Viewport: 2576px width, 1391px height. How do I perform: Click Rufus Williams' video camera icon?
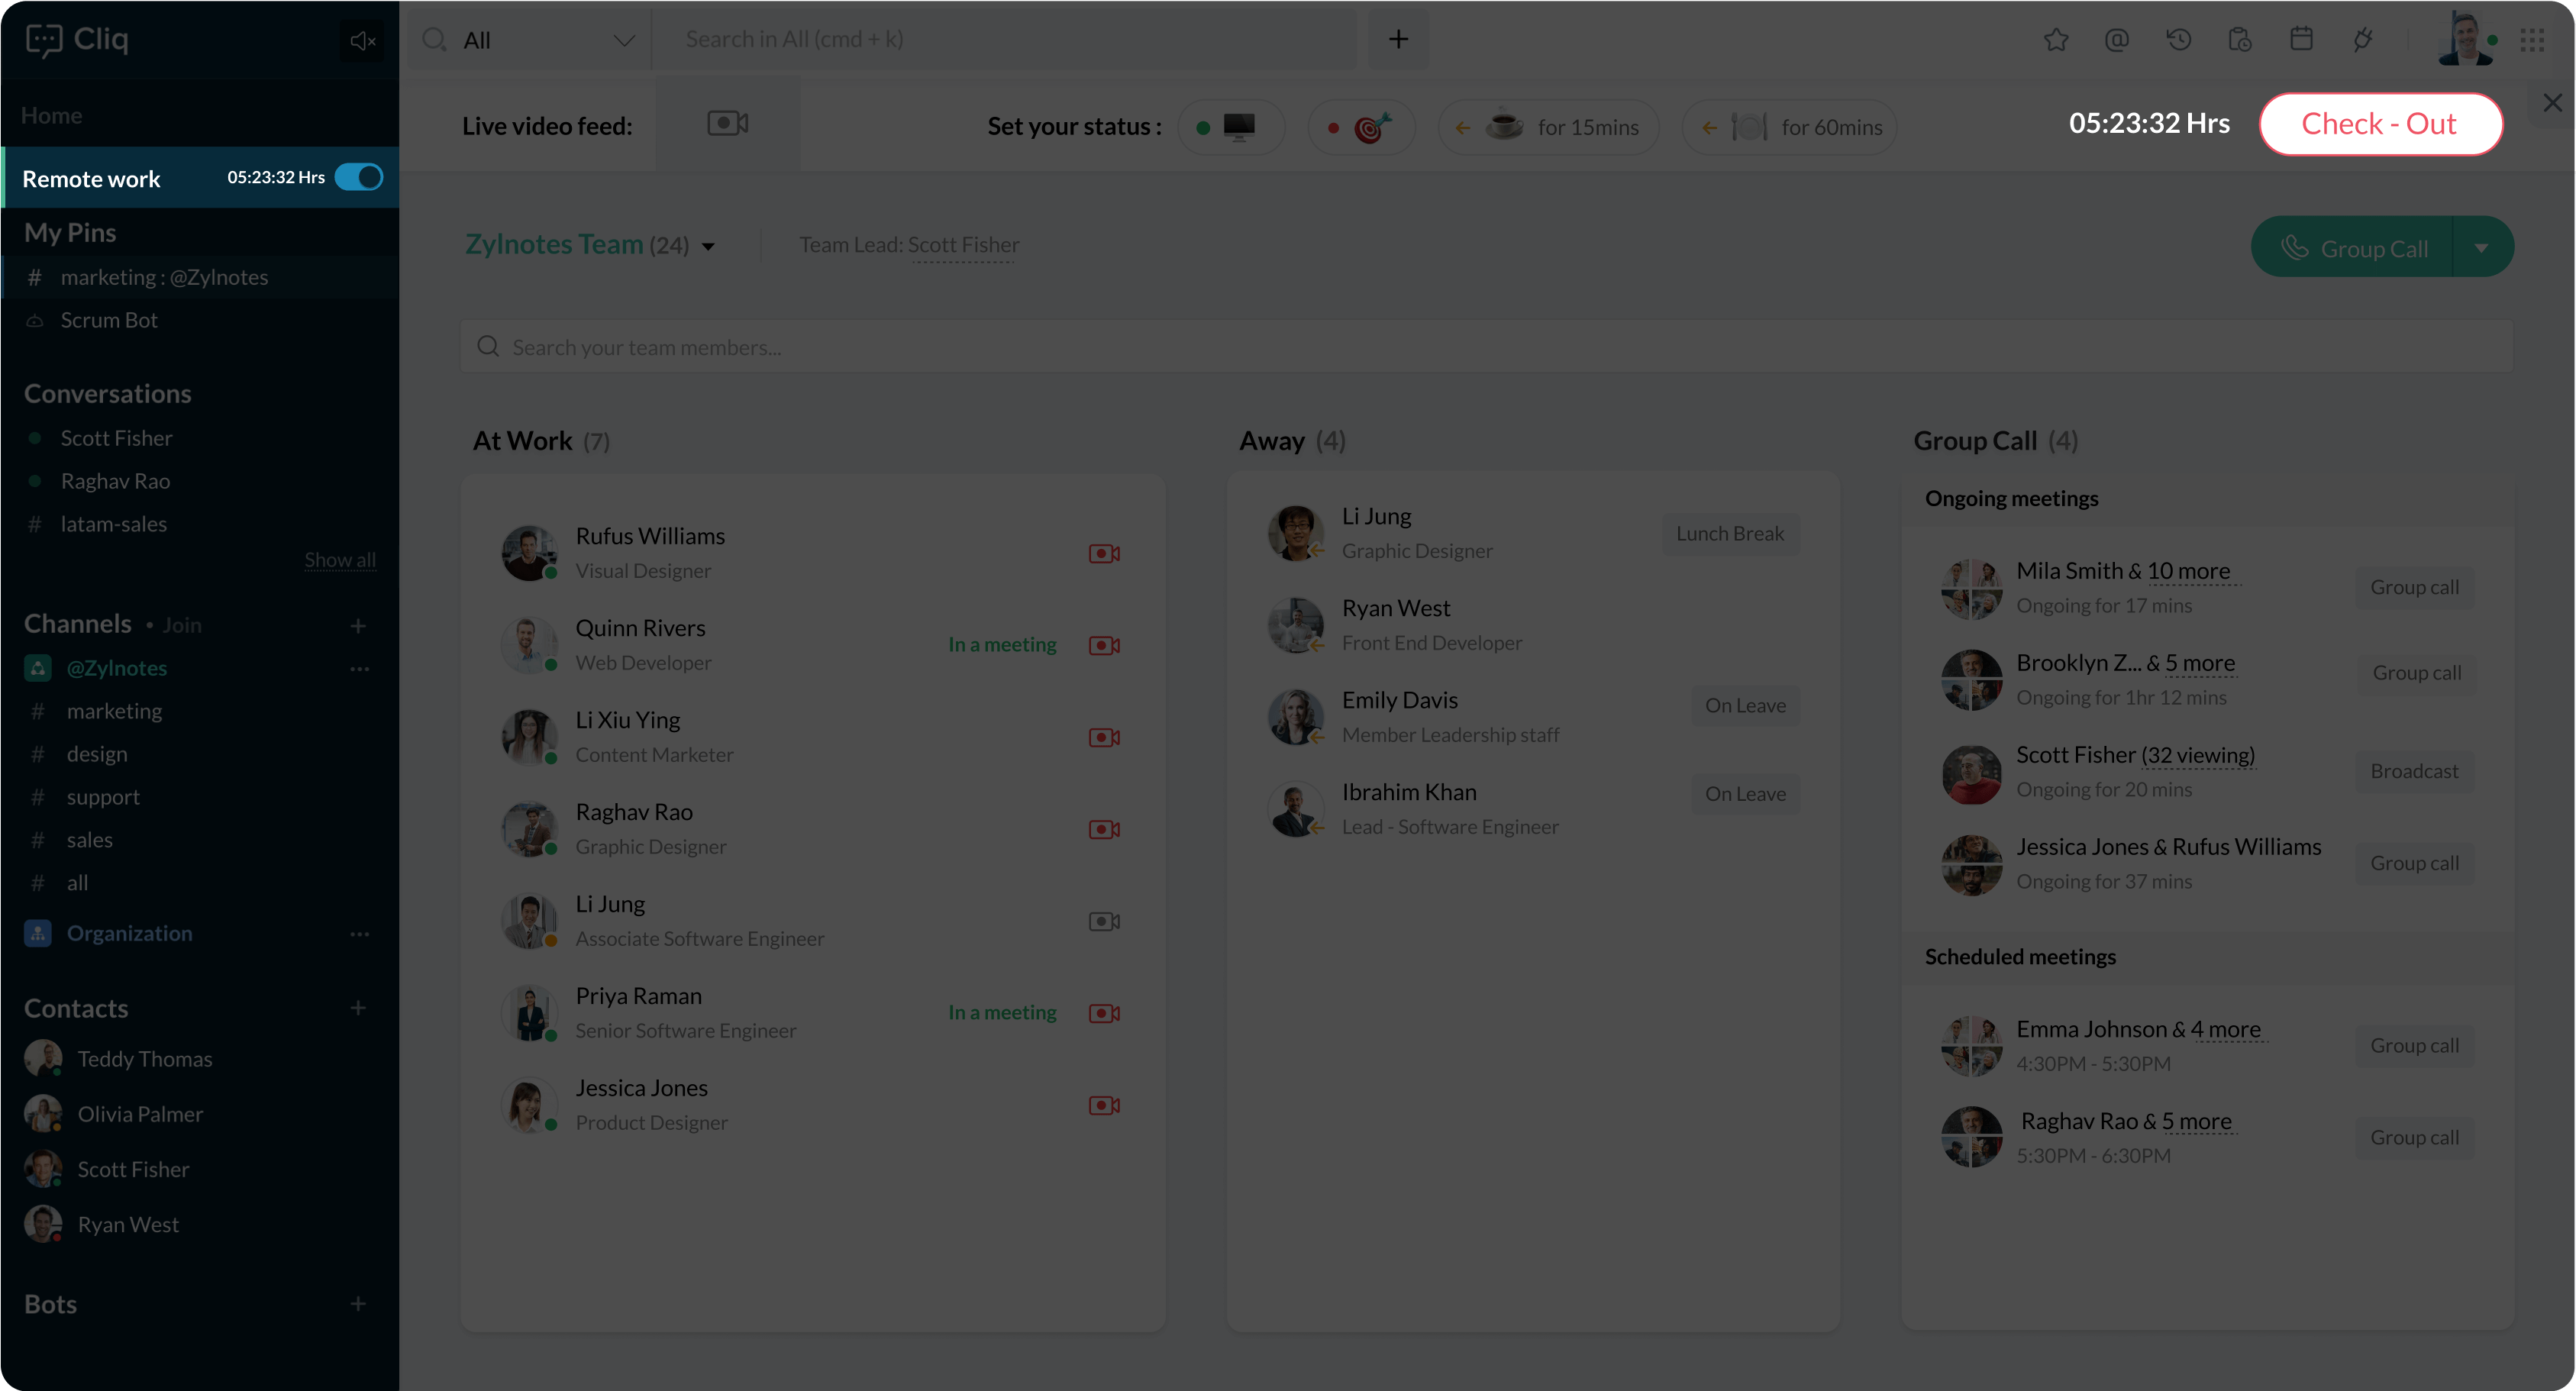tap(1103, 553)
